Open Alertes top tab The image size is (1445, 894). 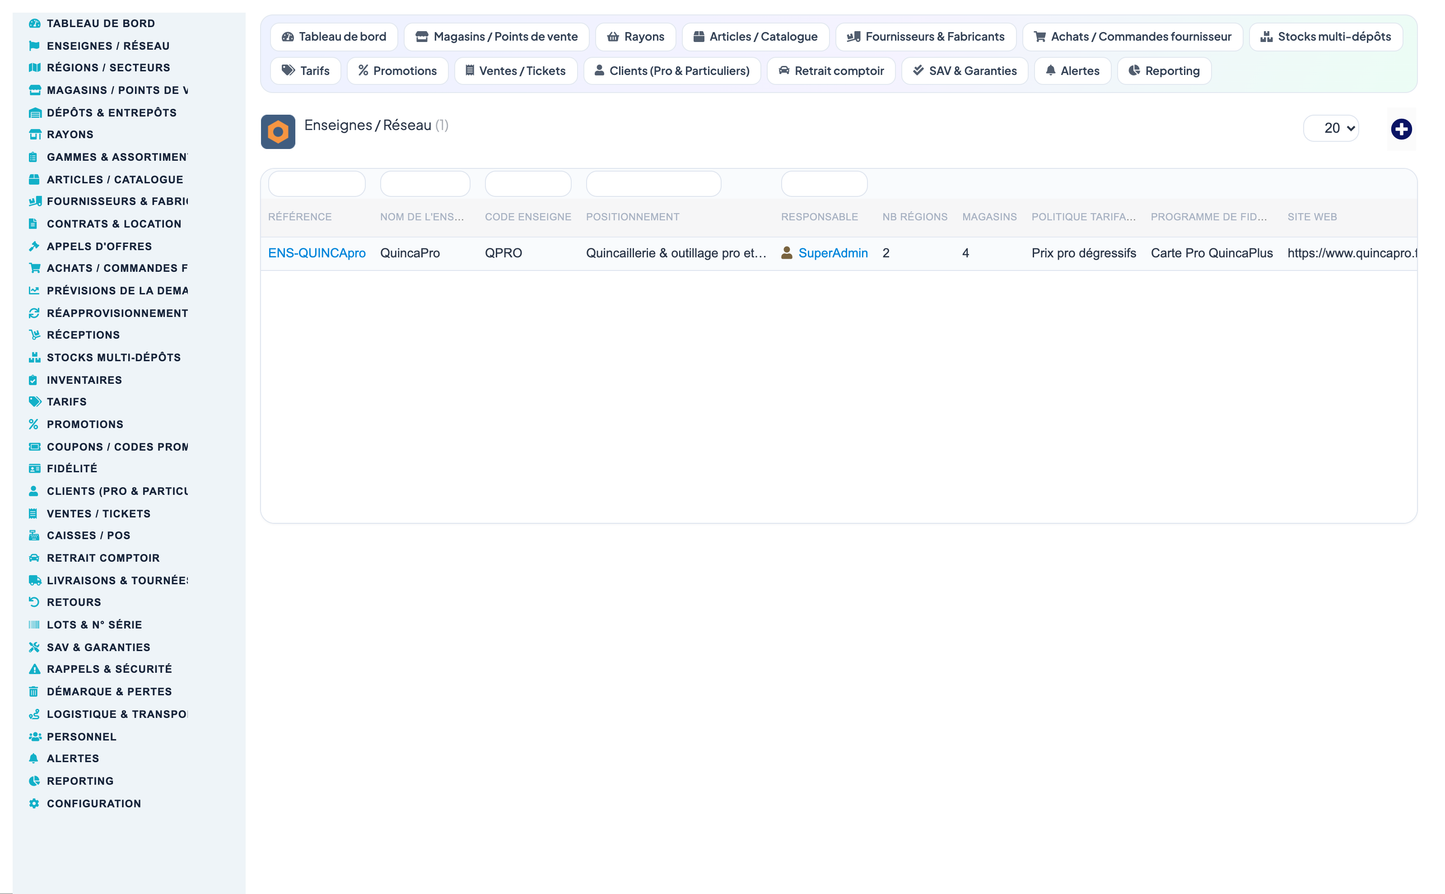1073,71
